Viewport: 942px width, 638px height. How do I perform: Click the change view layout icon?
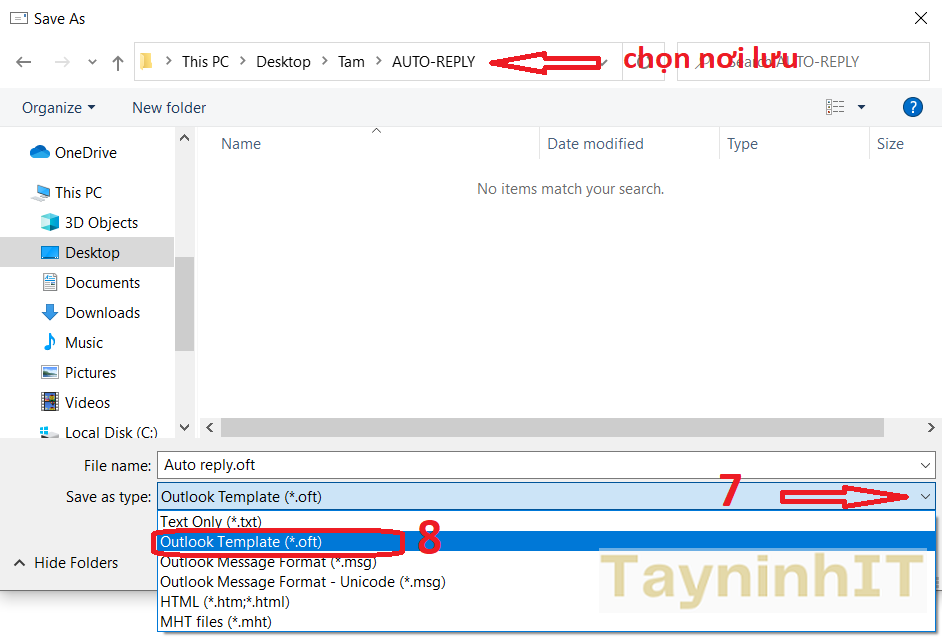[x=835, y=107]
